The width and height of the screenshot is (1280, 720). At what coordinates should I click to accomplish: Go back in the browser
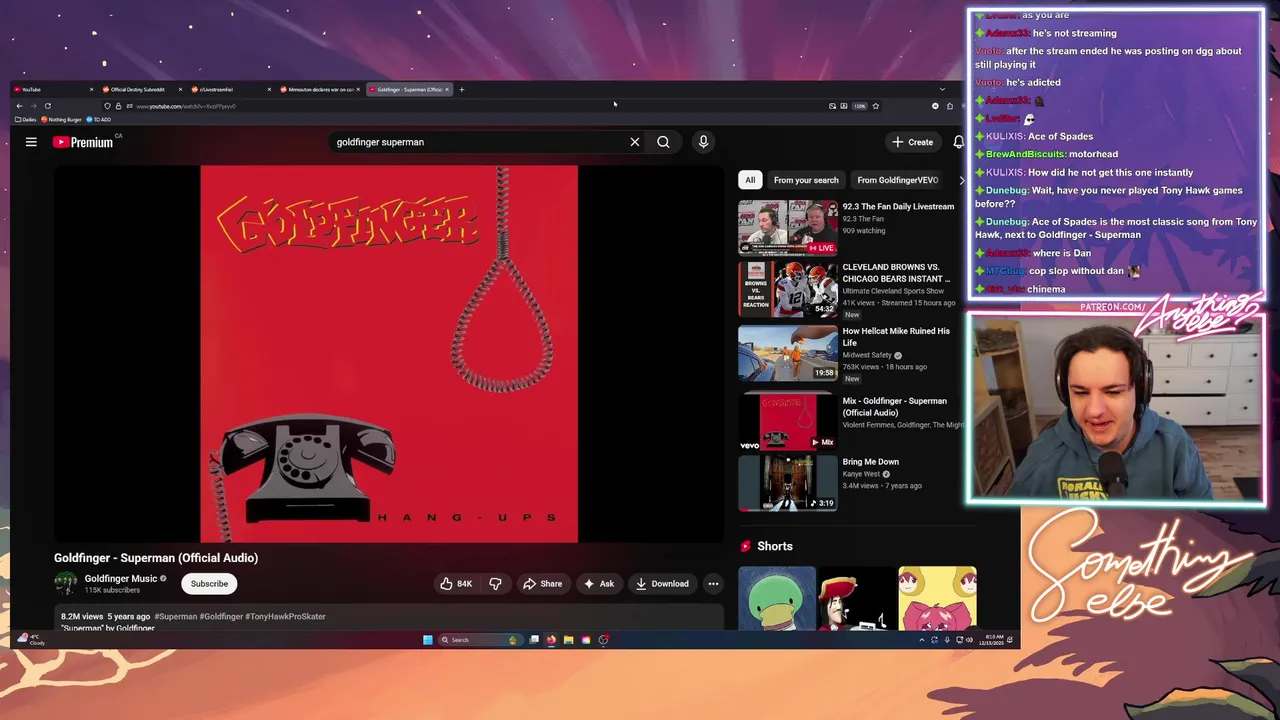pyautogui.click(x=19, y=106)
